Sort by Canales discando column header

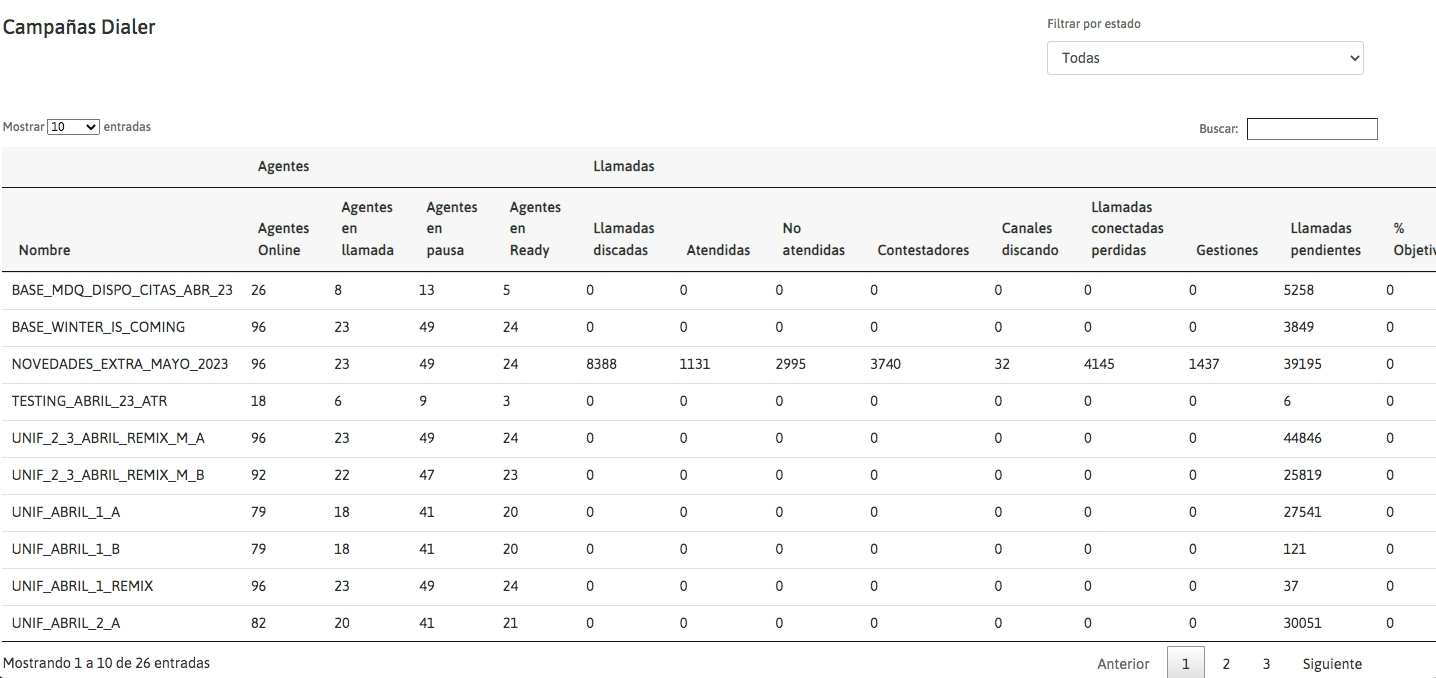[1029, 239]
